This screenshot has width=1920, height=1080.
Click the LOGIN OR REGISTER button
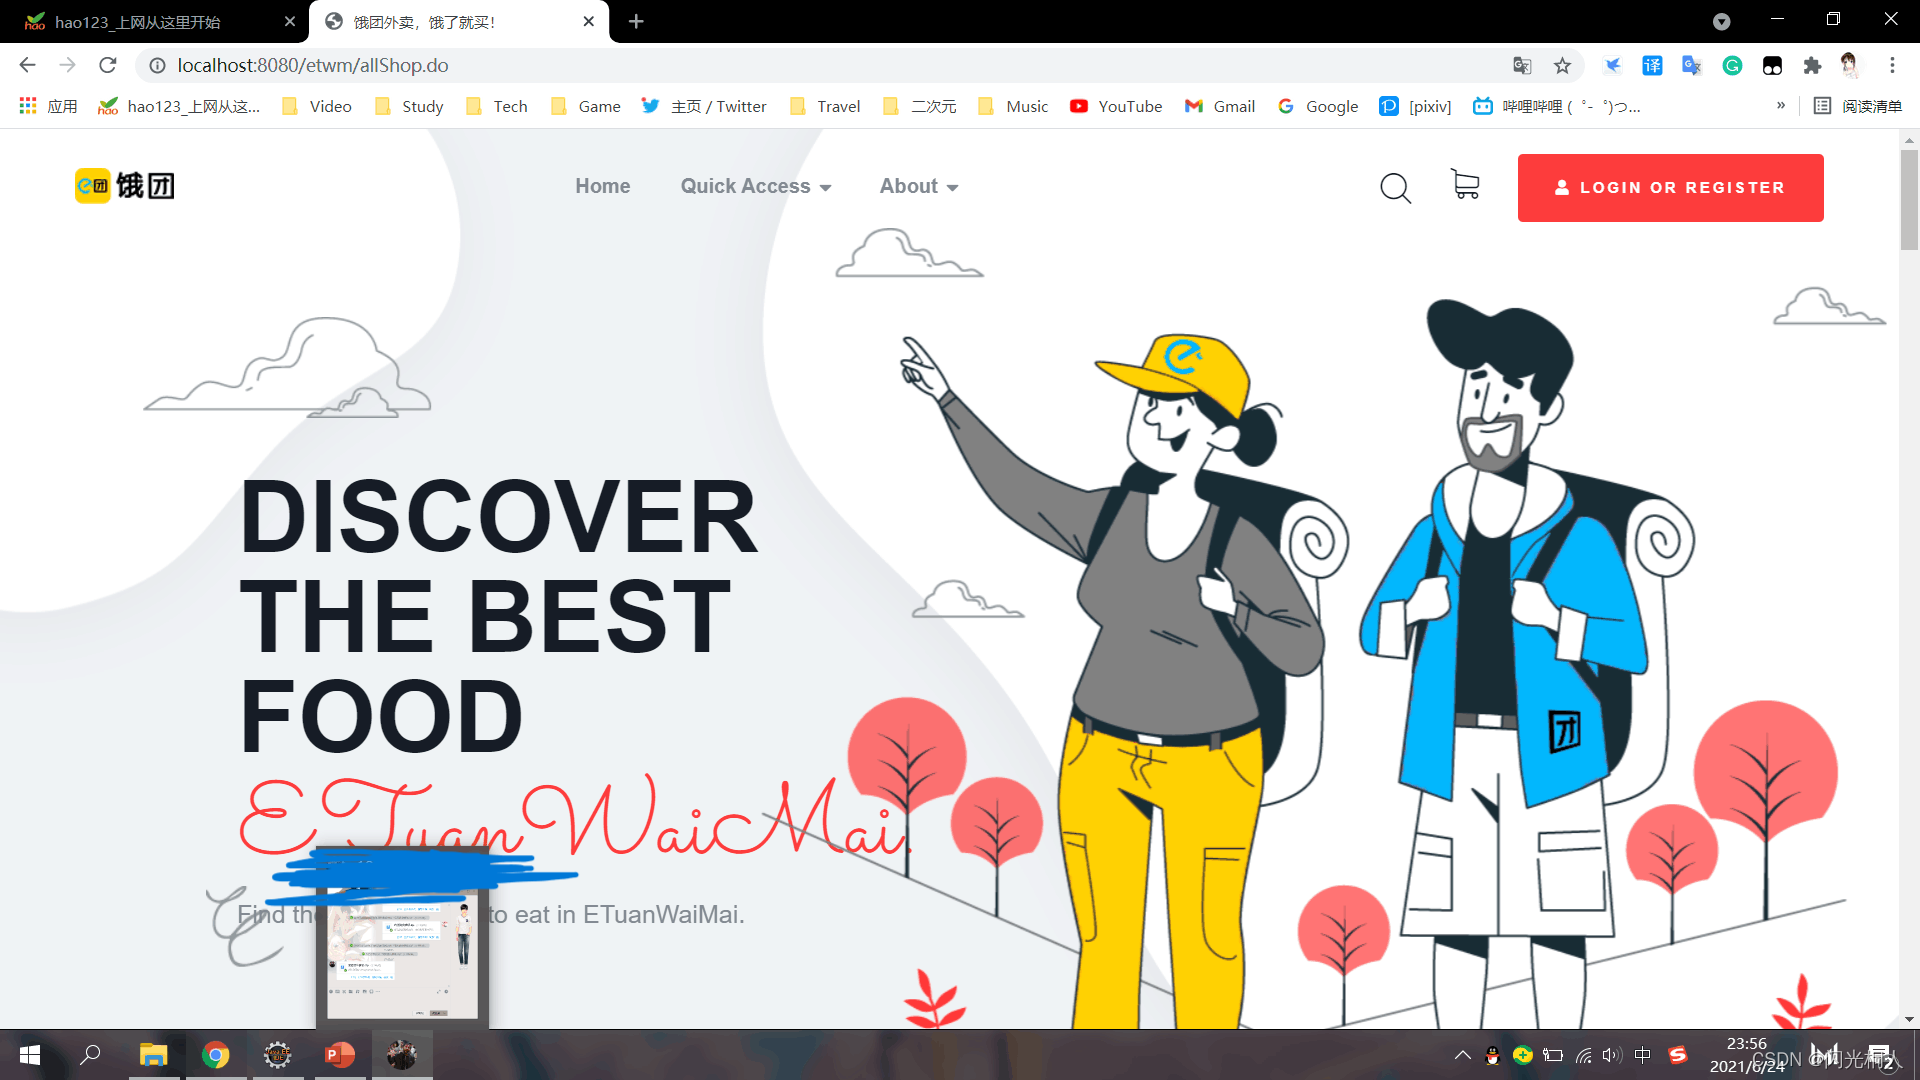[1670, 188]
